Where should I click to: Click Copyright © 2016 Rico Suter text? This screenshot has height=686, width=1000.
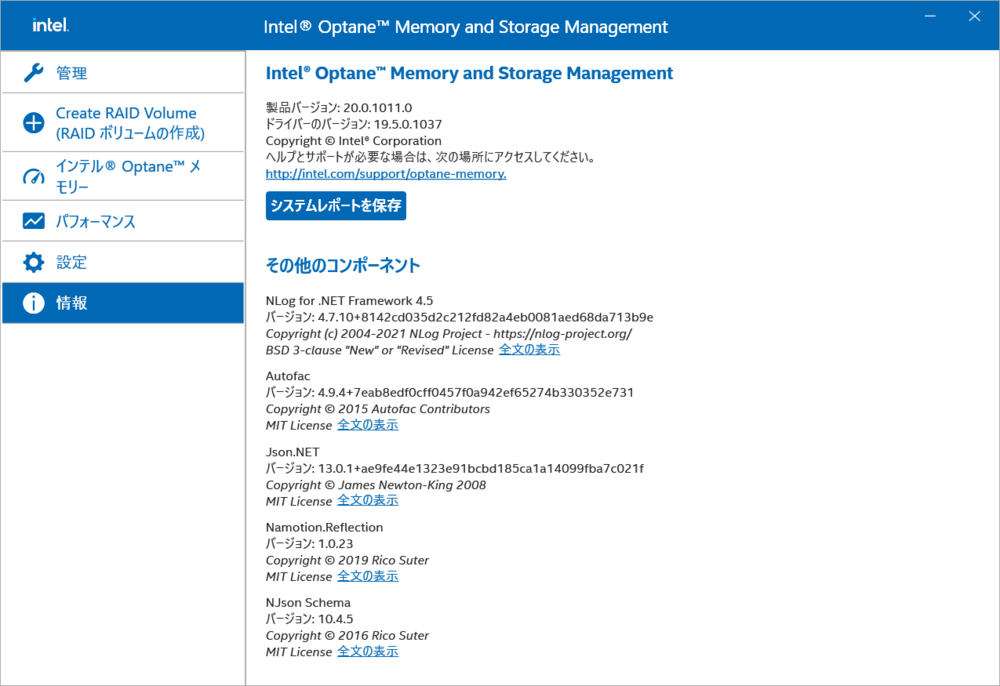click(x=347, y=635)
